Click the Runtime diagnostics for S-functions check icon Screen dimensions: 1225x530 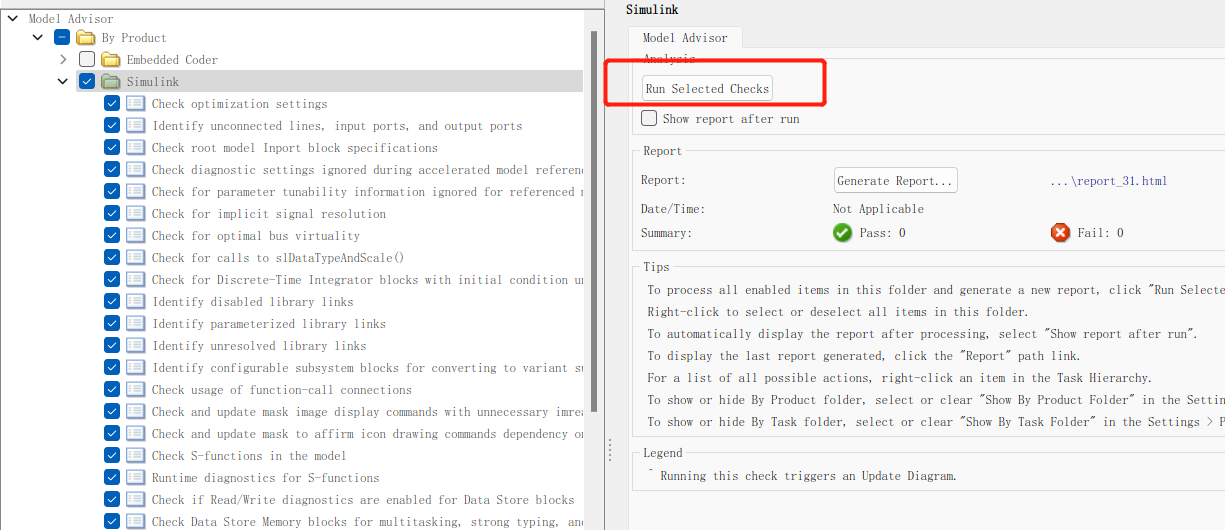pos(135,478)
